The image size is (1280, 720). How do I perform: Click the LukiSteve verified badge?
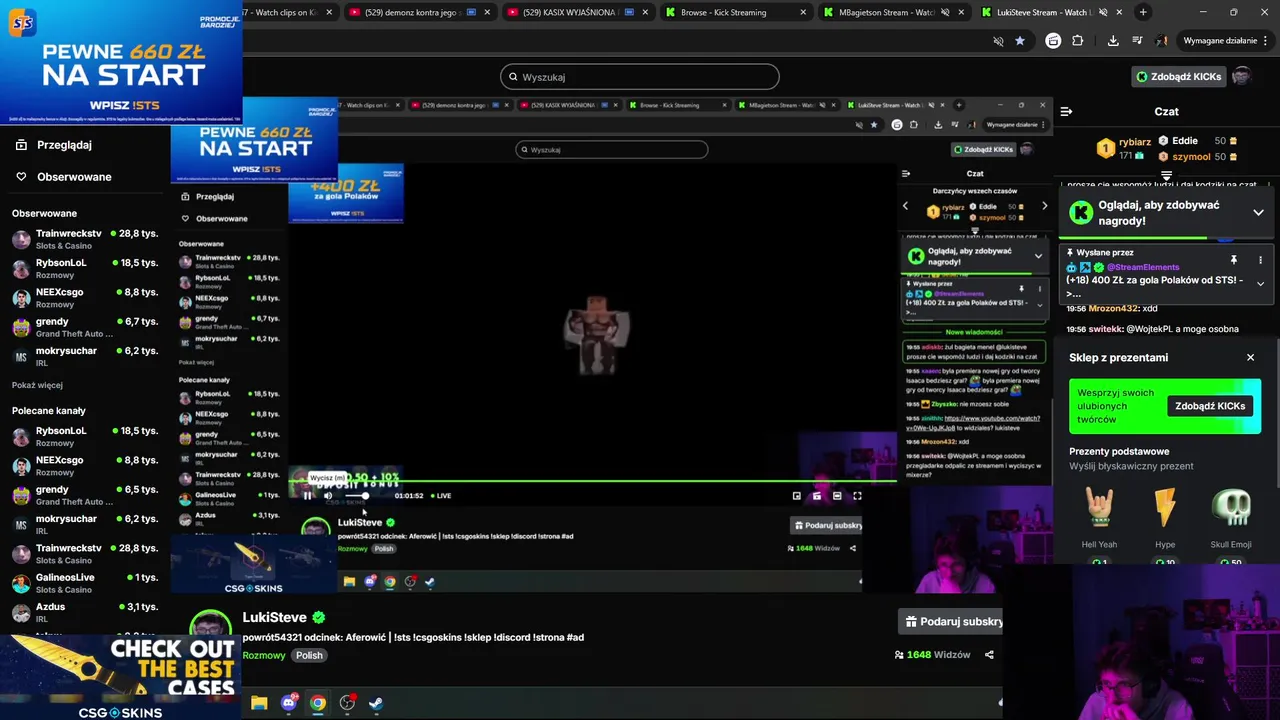(x=318, y=617)
